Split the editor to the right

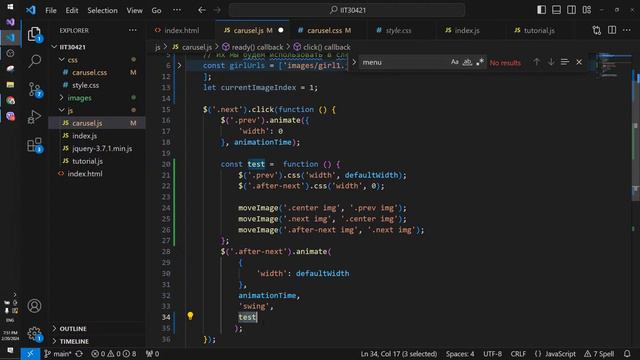[x=612, y=30]
